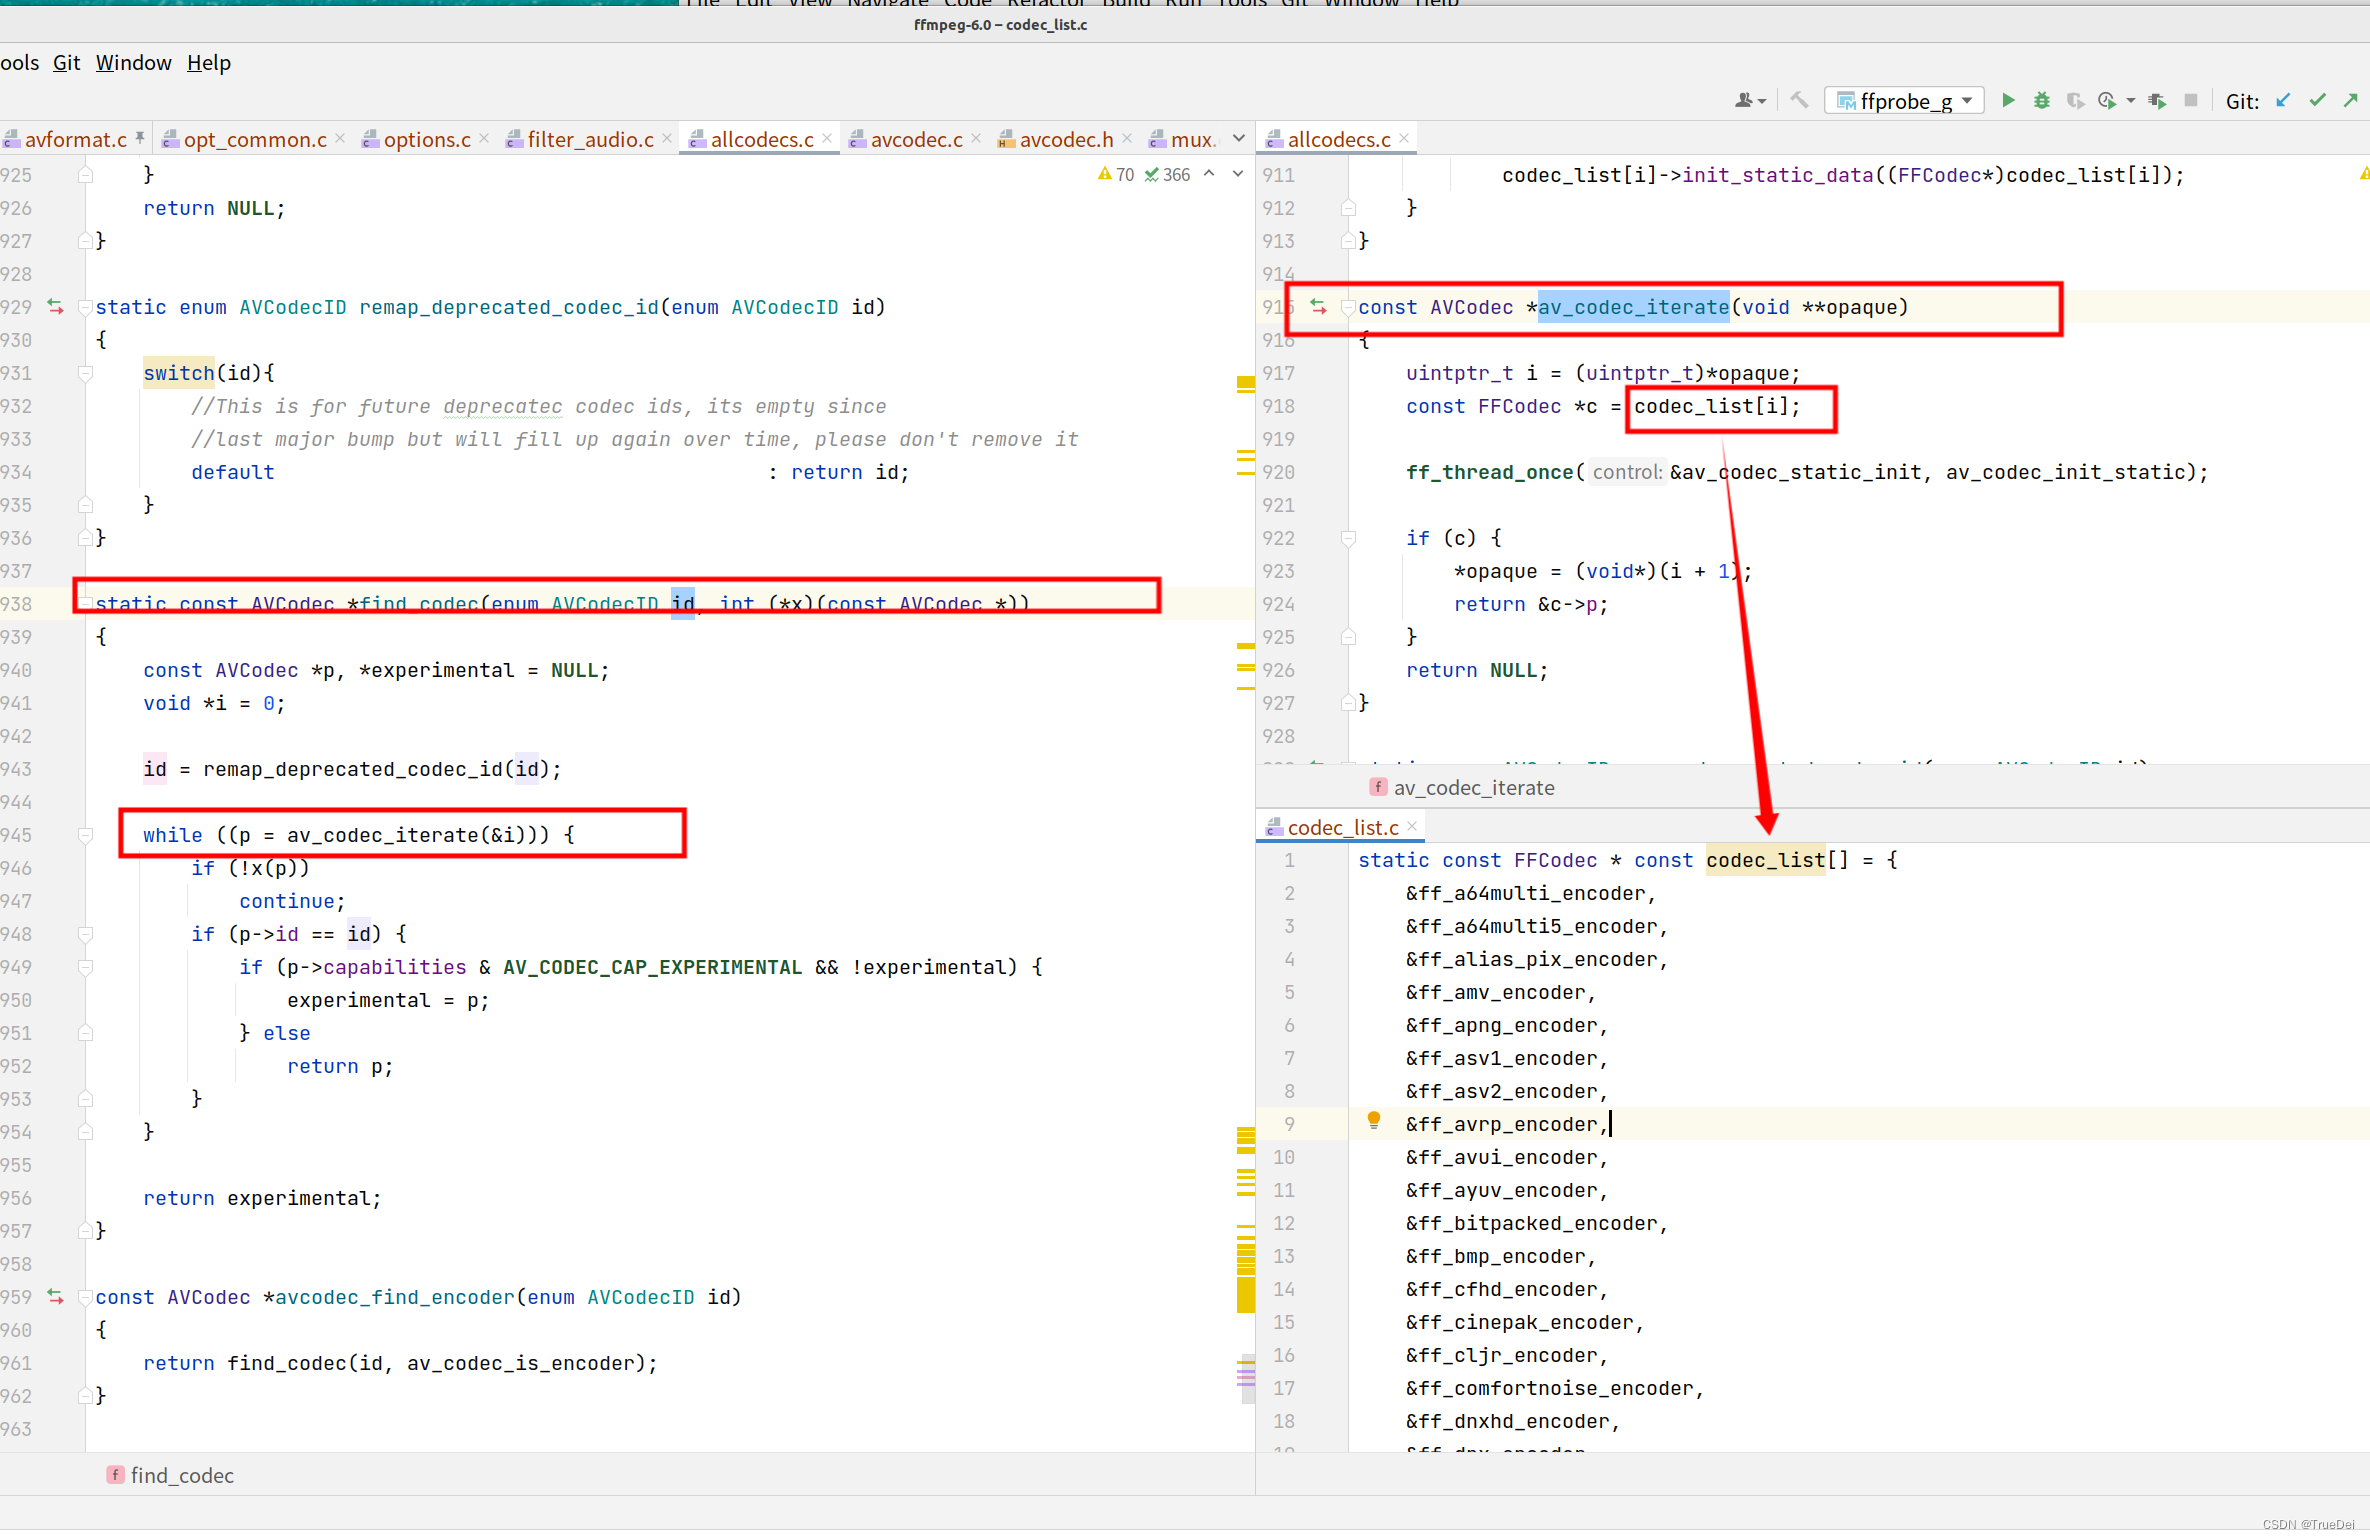2370x1539 pixels.
Task: Open the Code With Me user dropdown
Action: 1750,100
